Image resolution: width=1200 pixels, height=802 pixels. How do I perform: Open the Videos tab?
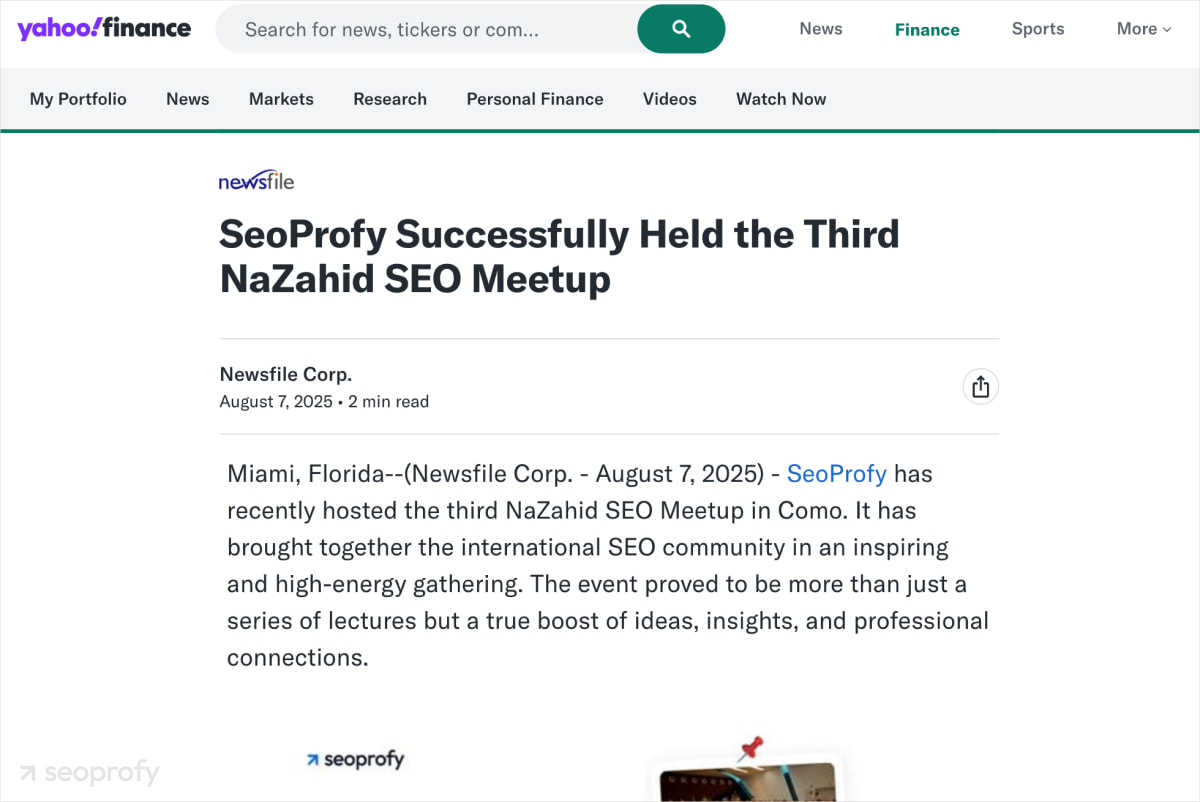click(669, 99)
